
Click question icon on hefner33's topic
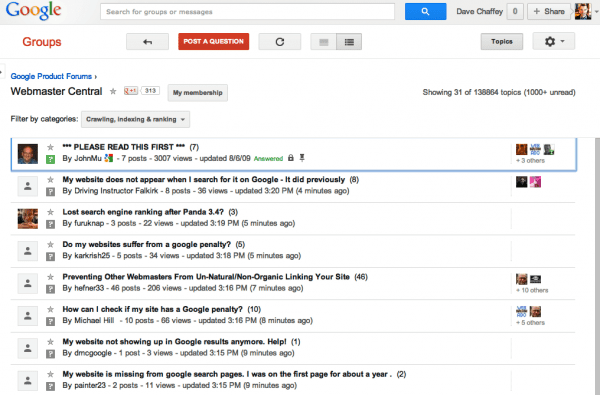[50, 289]
